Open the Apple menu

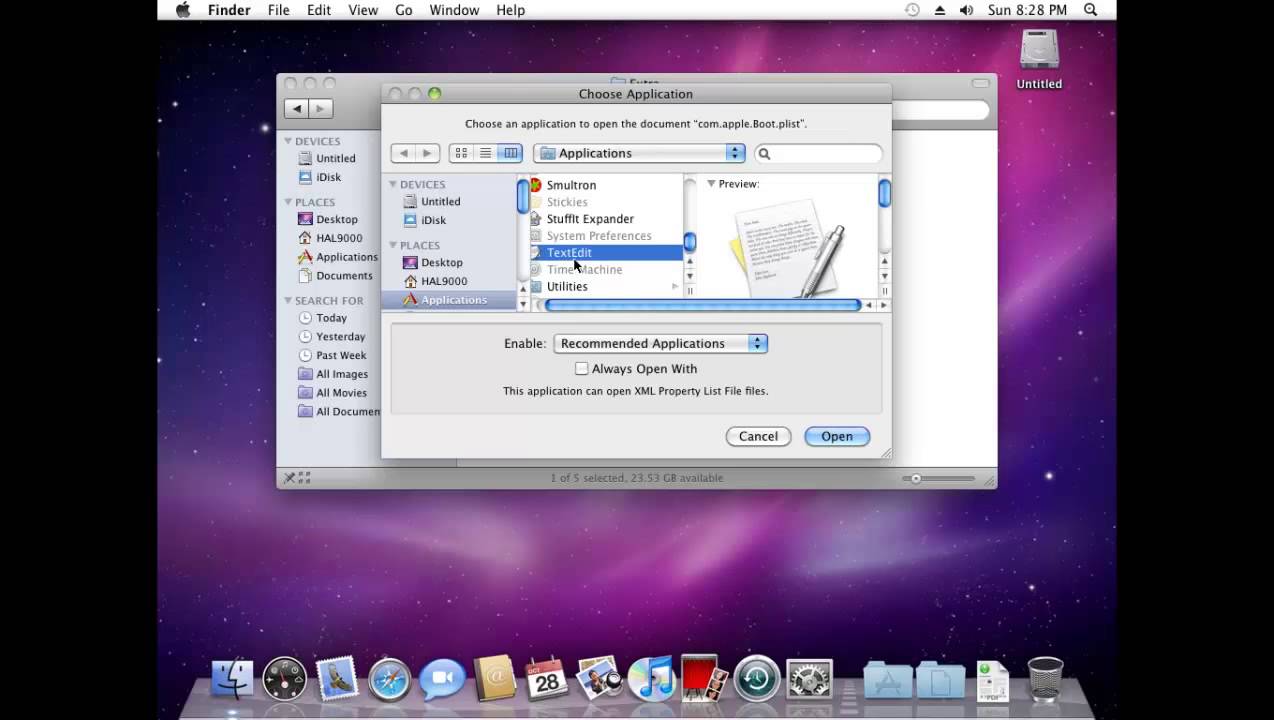pyautogui.click(x=183, y=10)
